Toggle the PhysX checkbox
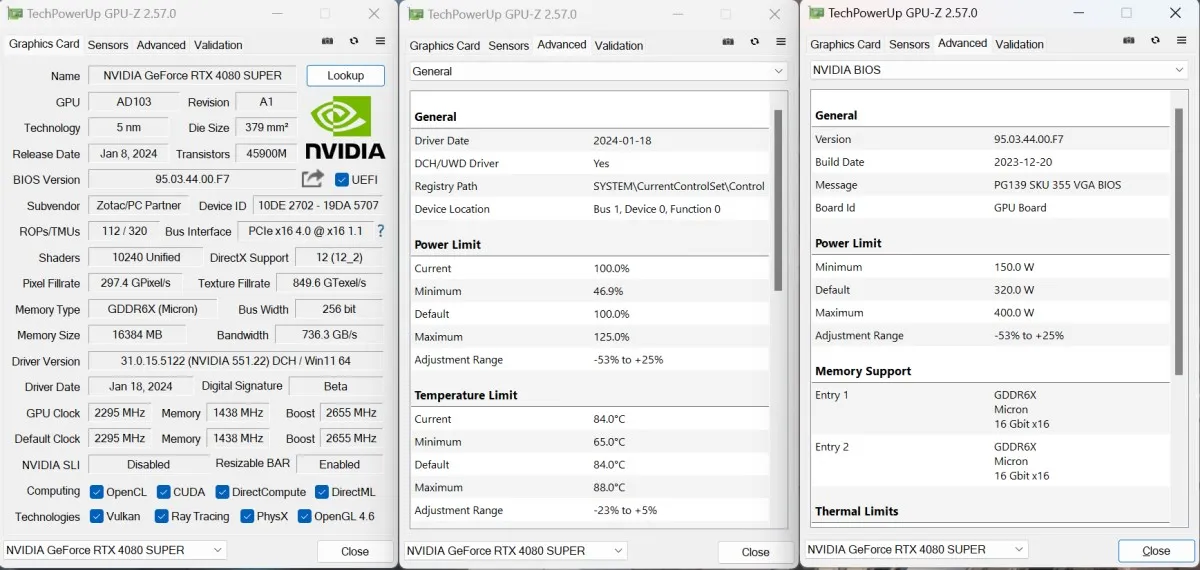1200x570 pixels. pyautogui.click(x=246, y=516)
